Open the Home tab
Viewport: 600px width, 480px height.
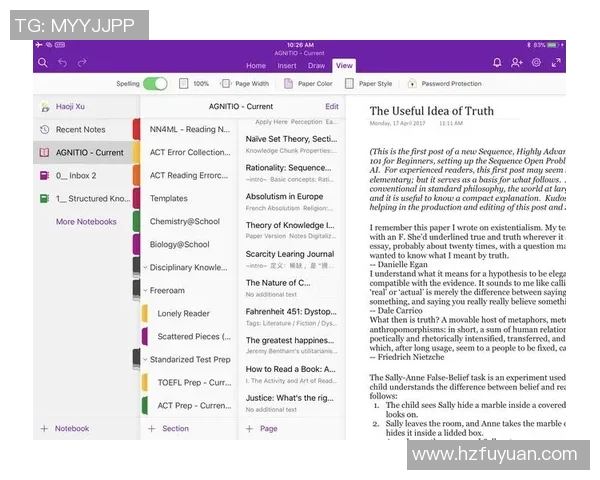(x=256, y=66)
